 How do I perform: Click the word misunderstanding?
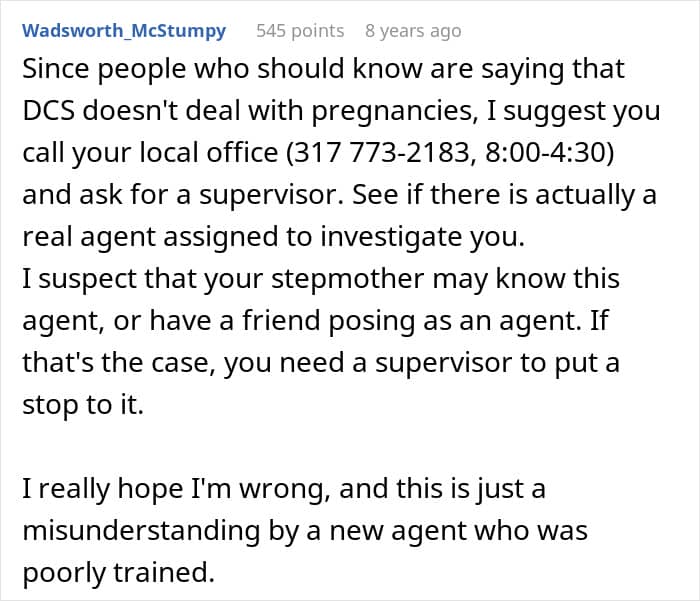(142, 530)
